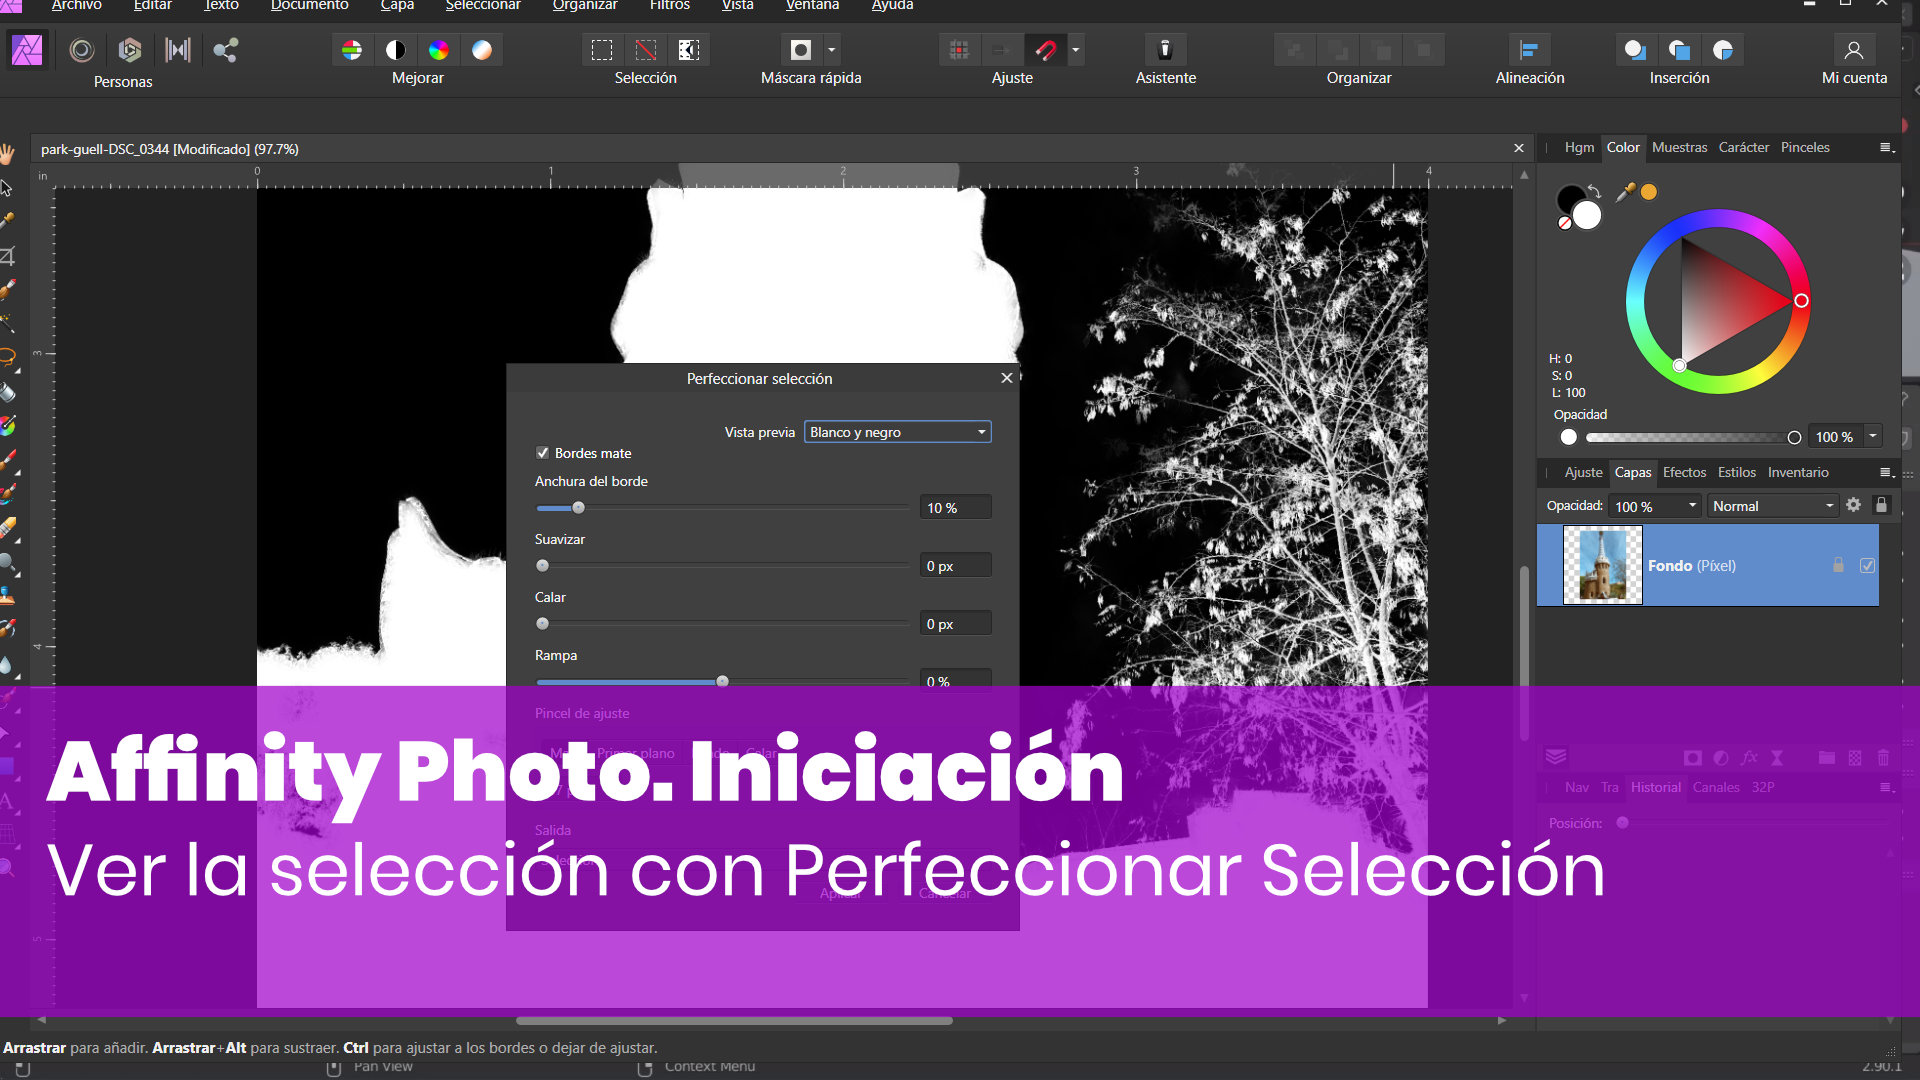Image resolution: width=1920 pixels, height=1080 pixels.
Task: Open the Vista previa dropdown
Action: click(x=897, y=432)
